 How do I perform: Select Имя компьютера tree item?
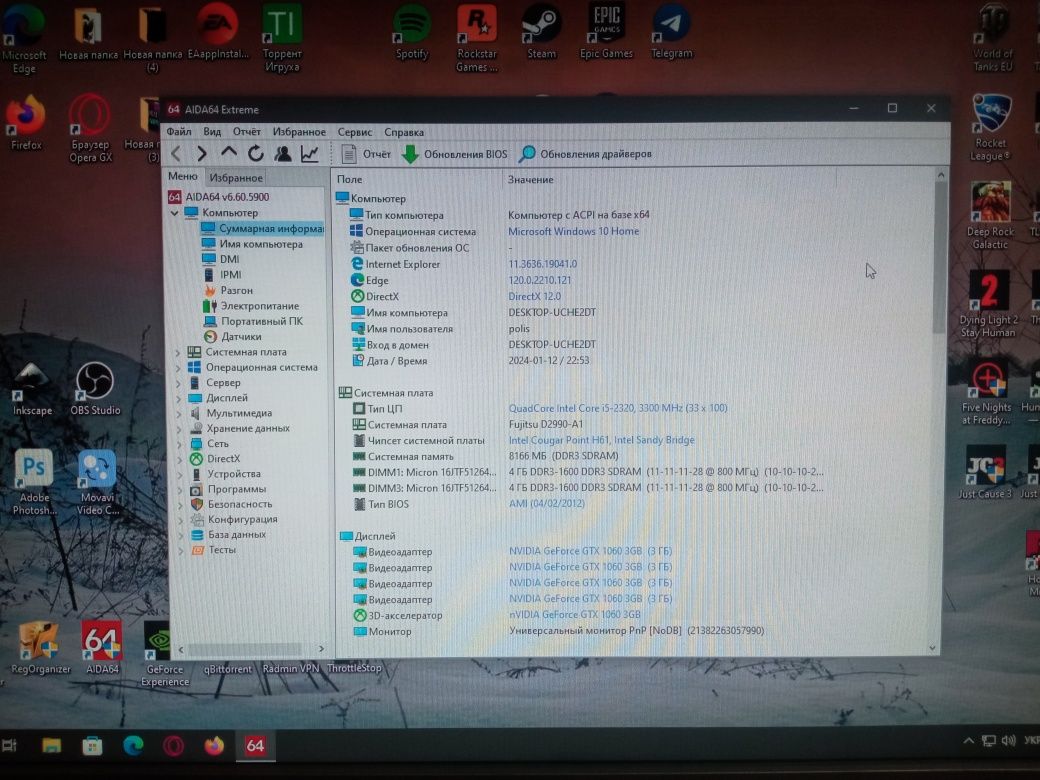click(252, 244)
